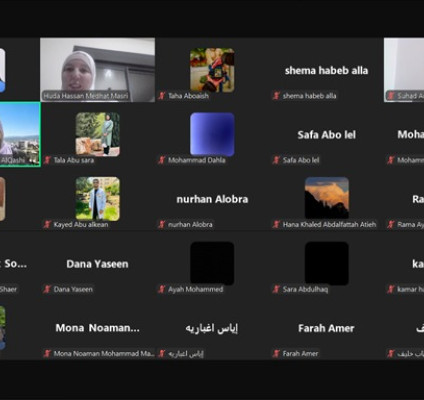Screen dimensions: 424x400
Task: Click the muted mic icon beside Sara Abdulhaq
Action: pyautogui.click(x=276, y=289)
